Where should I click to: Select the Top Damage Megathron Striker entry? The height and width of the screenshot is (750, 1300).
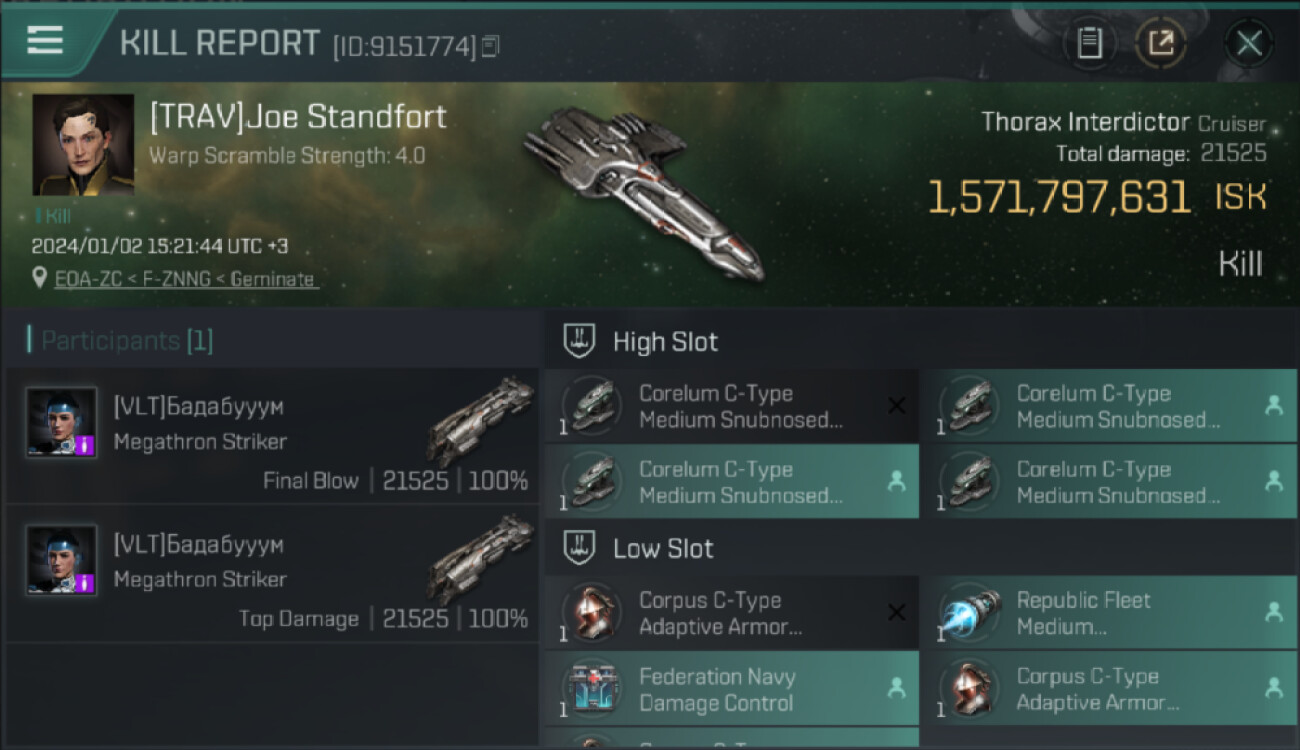[x=272, y=573]
